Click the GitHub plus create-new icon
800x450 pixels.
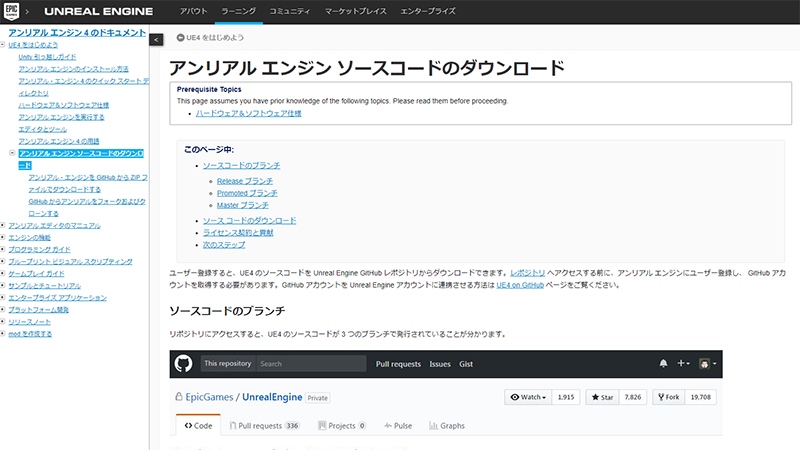[683, 363]
